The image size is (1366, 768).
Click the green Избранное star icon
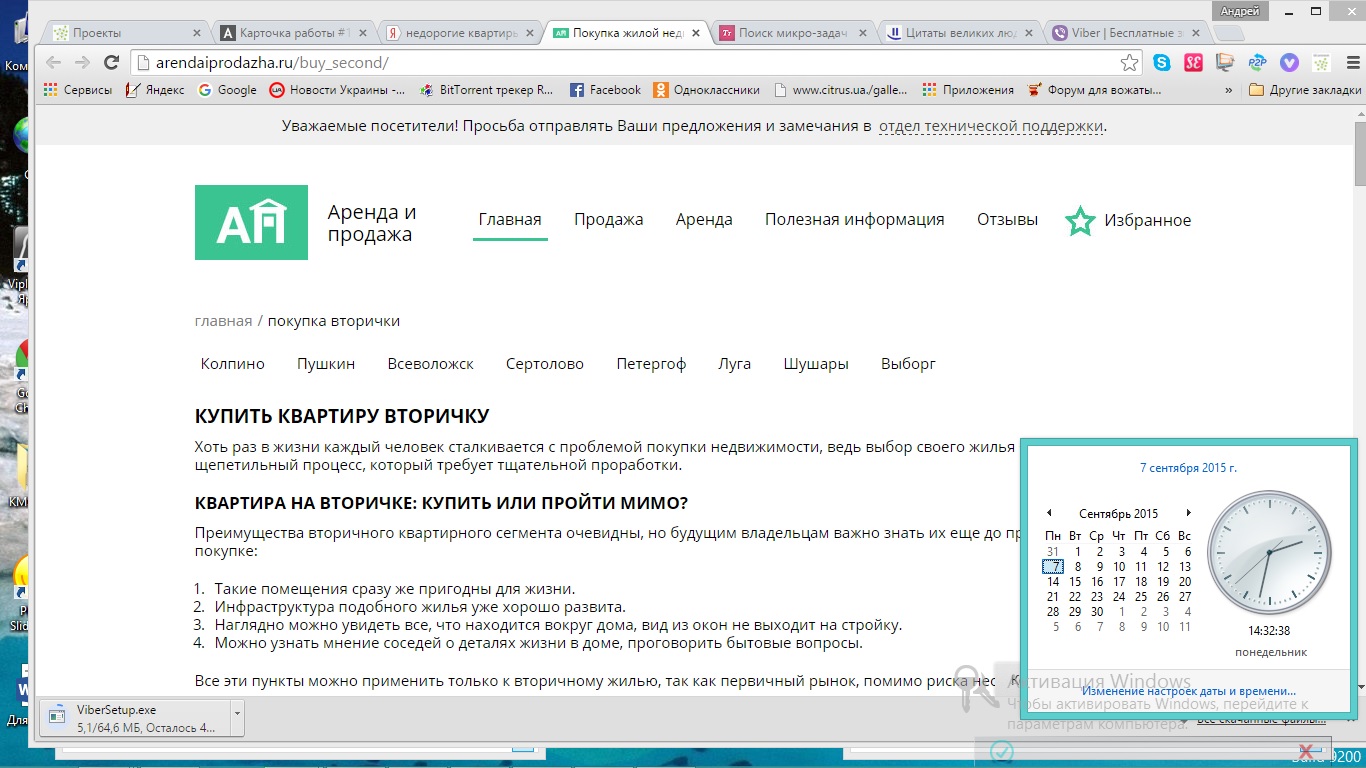point(1080,221)
